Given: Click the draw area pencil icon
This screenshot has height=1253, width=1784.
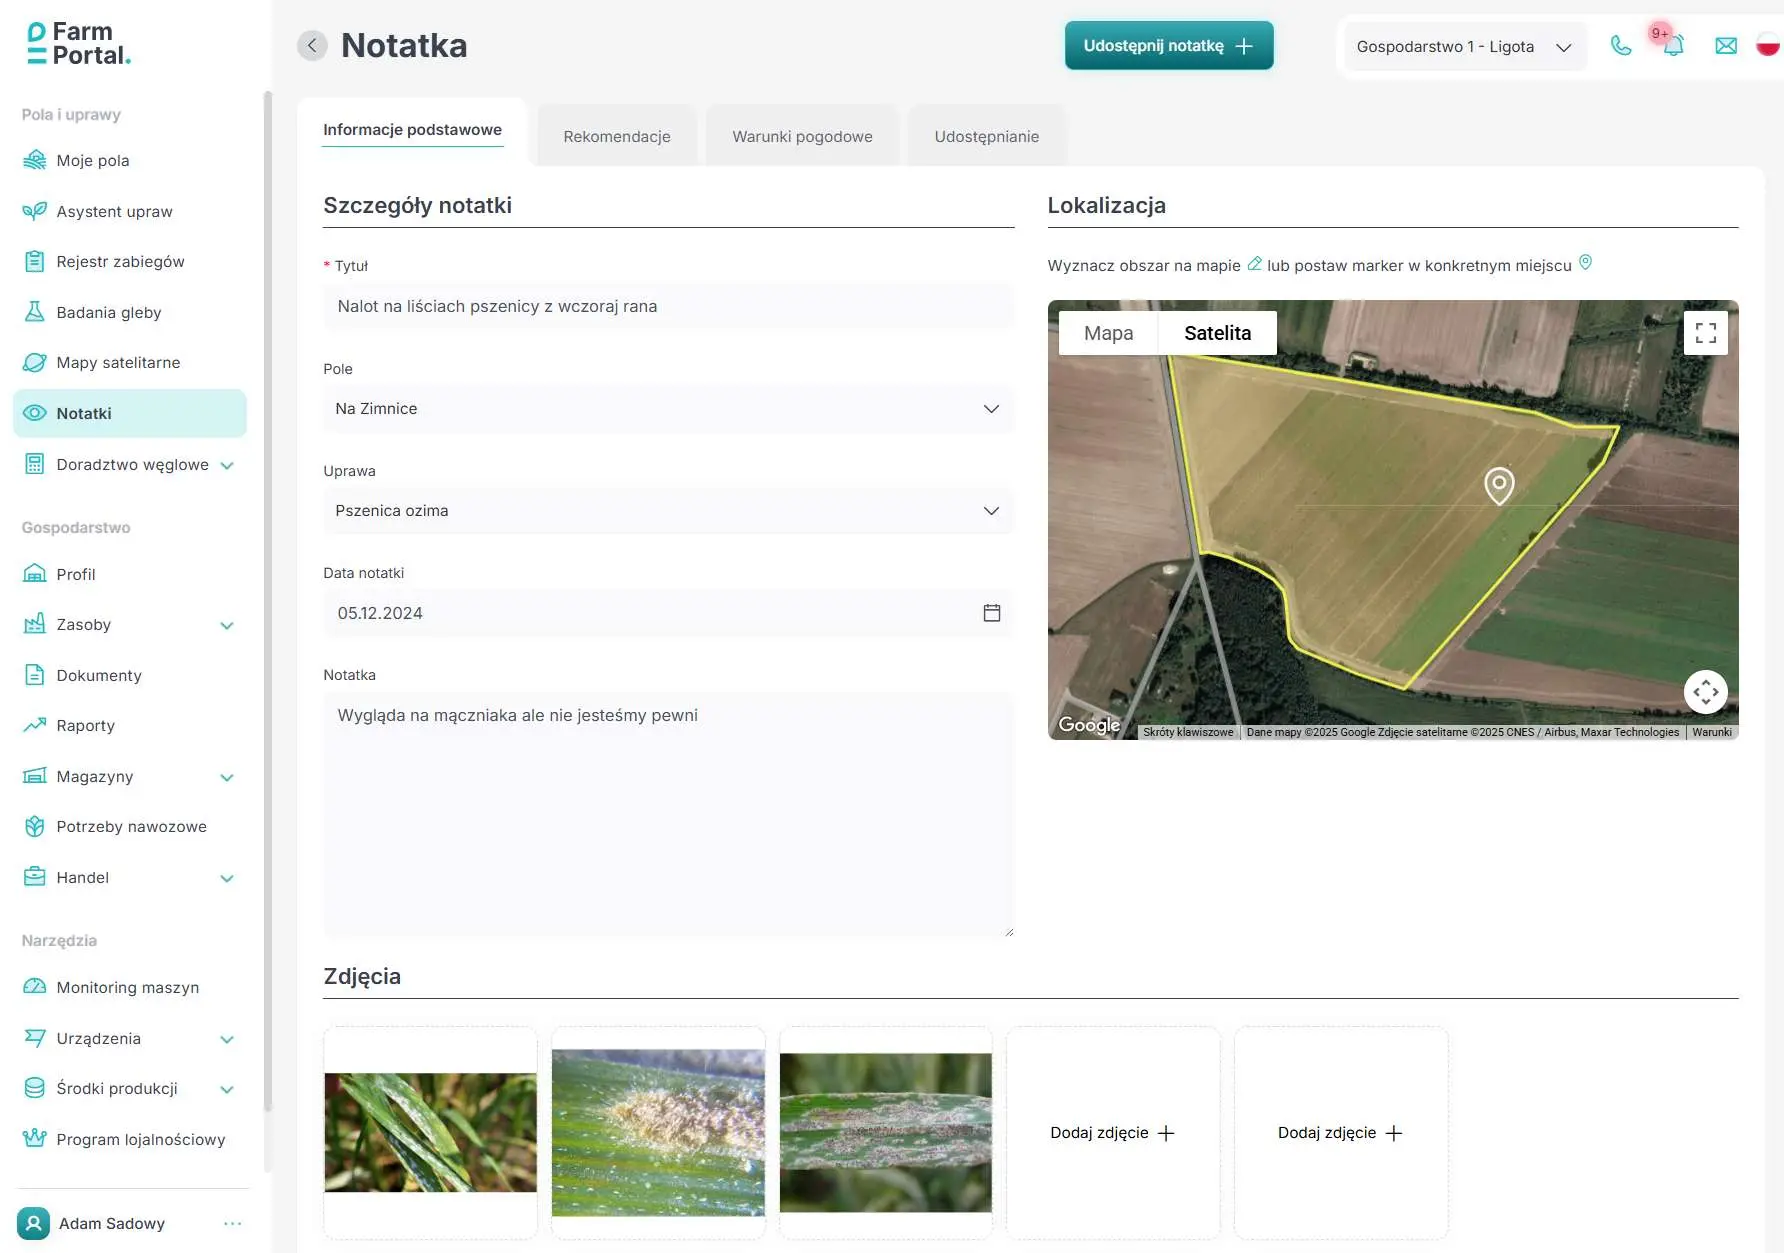Looking at the screenshot, I should (1254, 263).
